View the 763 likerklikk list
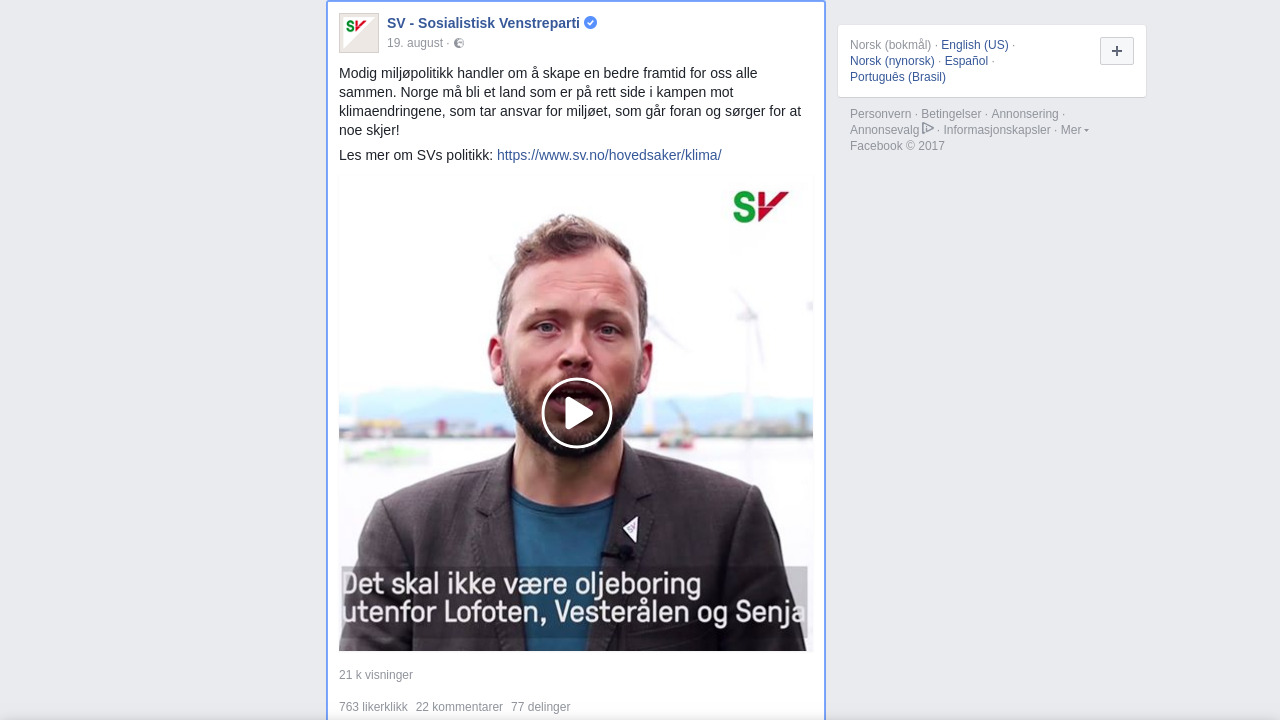The image size is (1280, 720). (373, 707)
